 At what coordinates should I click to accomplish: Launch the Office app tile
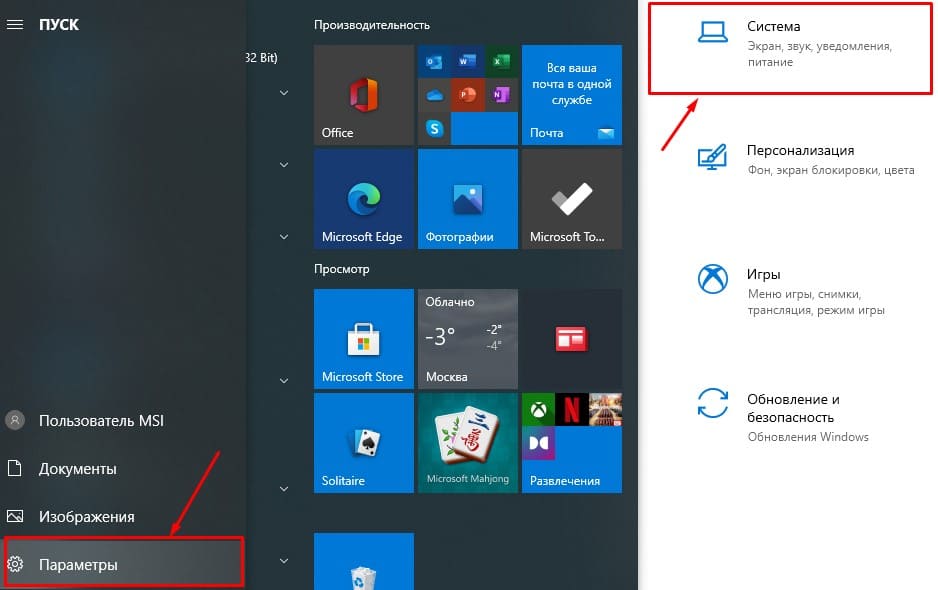[363, 93]
